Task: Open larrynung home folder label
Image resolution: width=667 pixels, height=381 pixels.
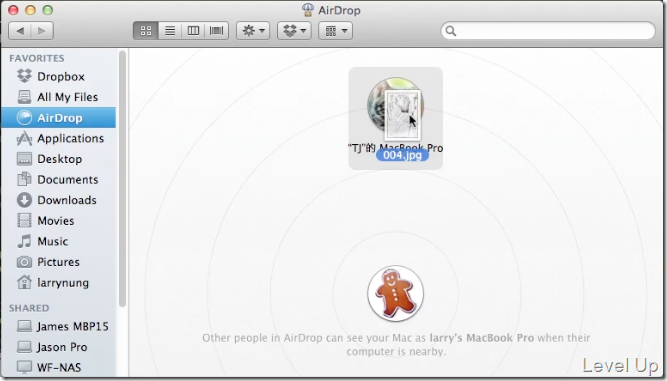Action: tap(63, 283)
